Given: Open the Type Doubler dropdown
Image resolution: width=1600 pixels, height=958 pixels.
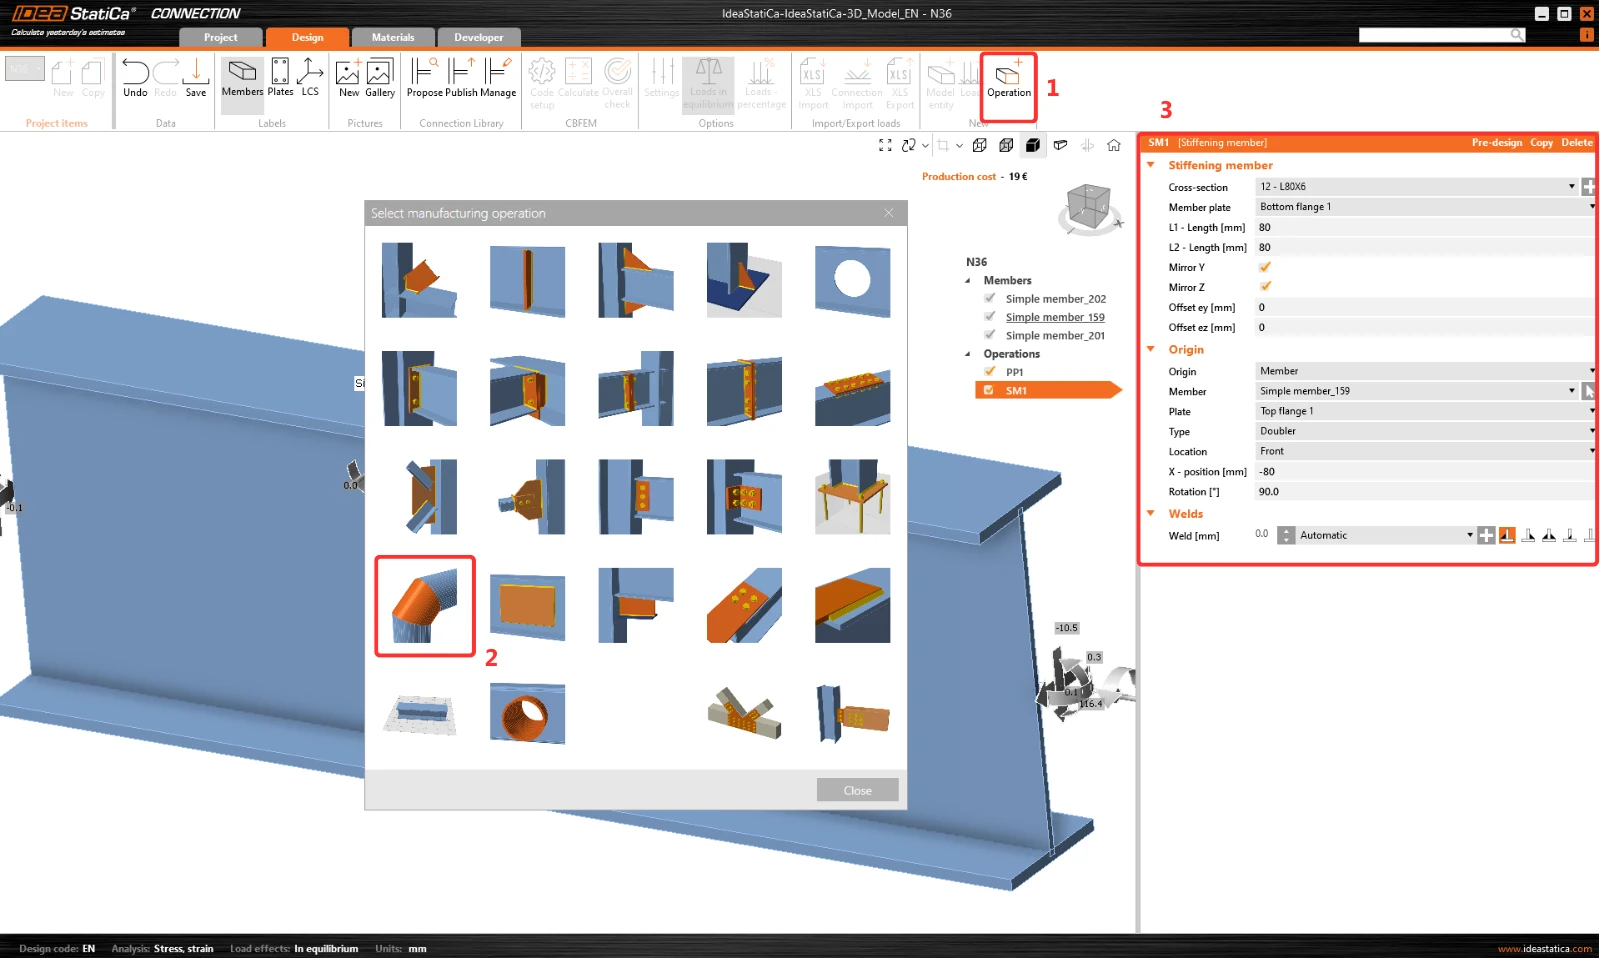Looking at the screenshot, I should (1425, 431).
